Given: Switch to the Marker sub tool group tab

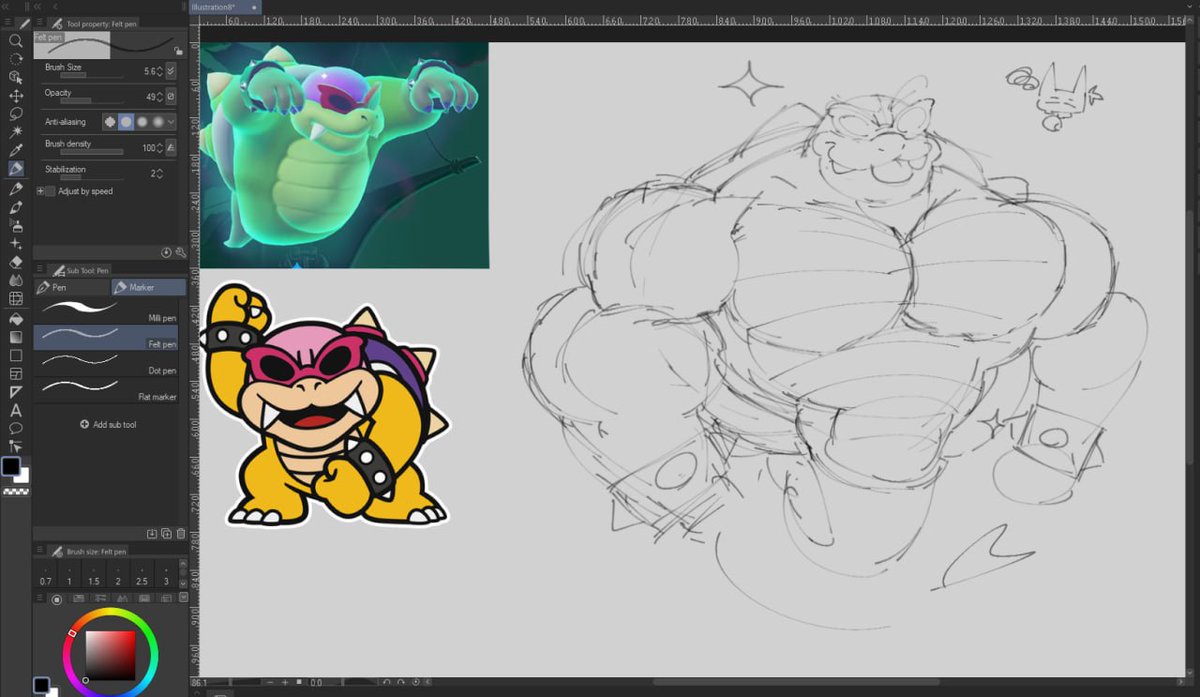Looking at the screenshot, I should 148,287.
